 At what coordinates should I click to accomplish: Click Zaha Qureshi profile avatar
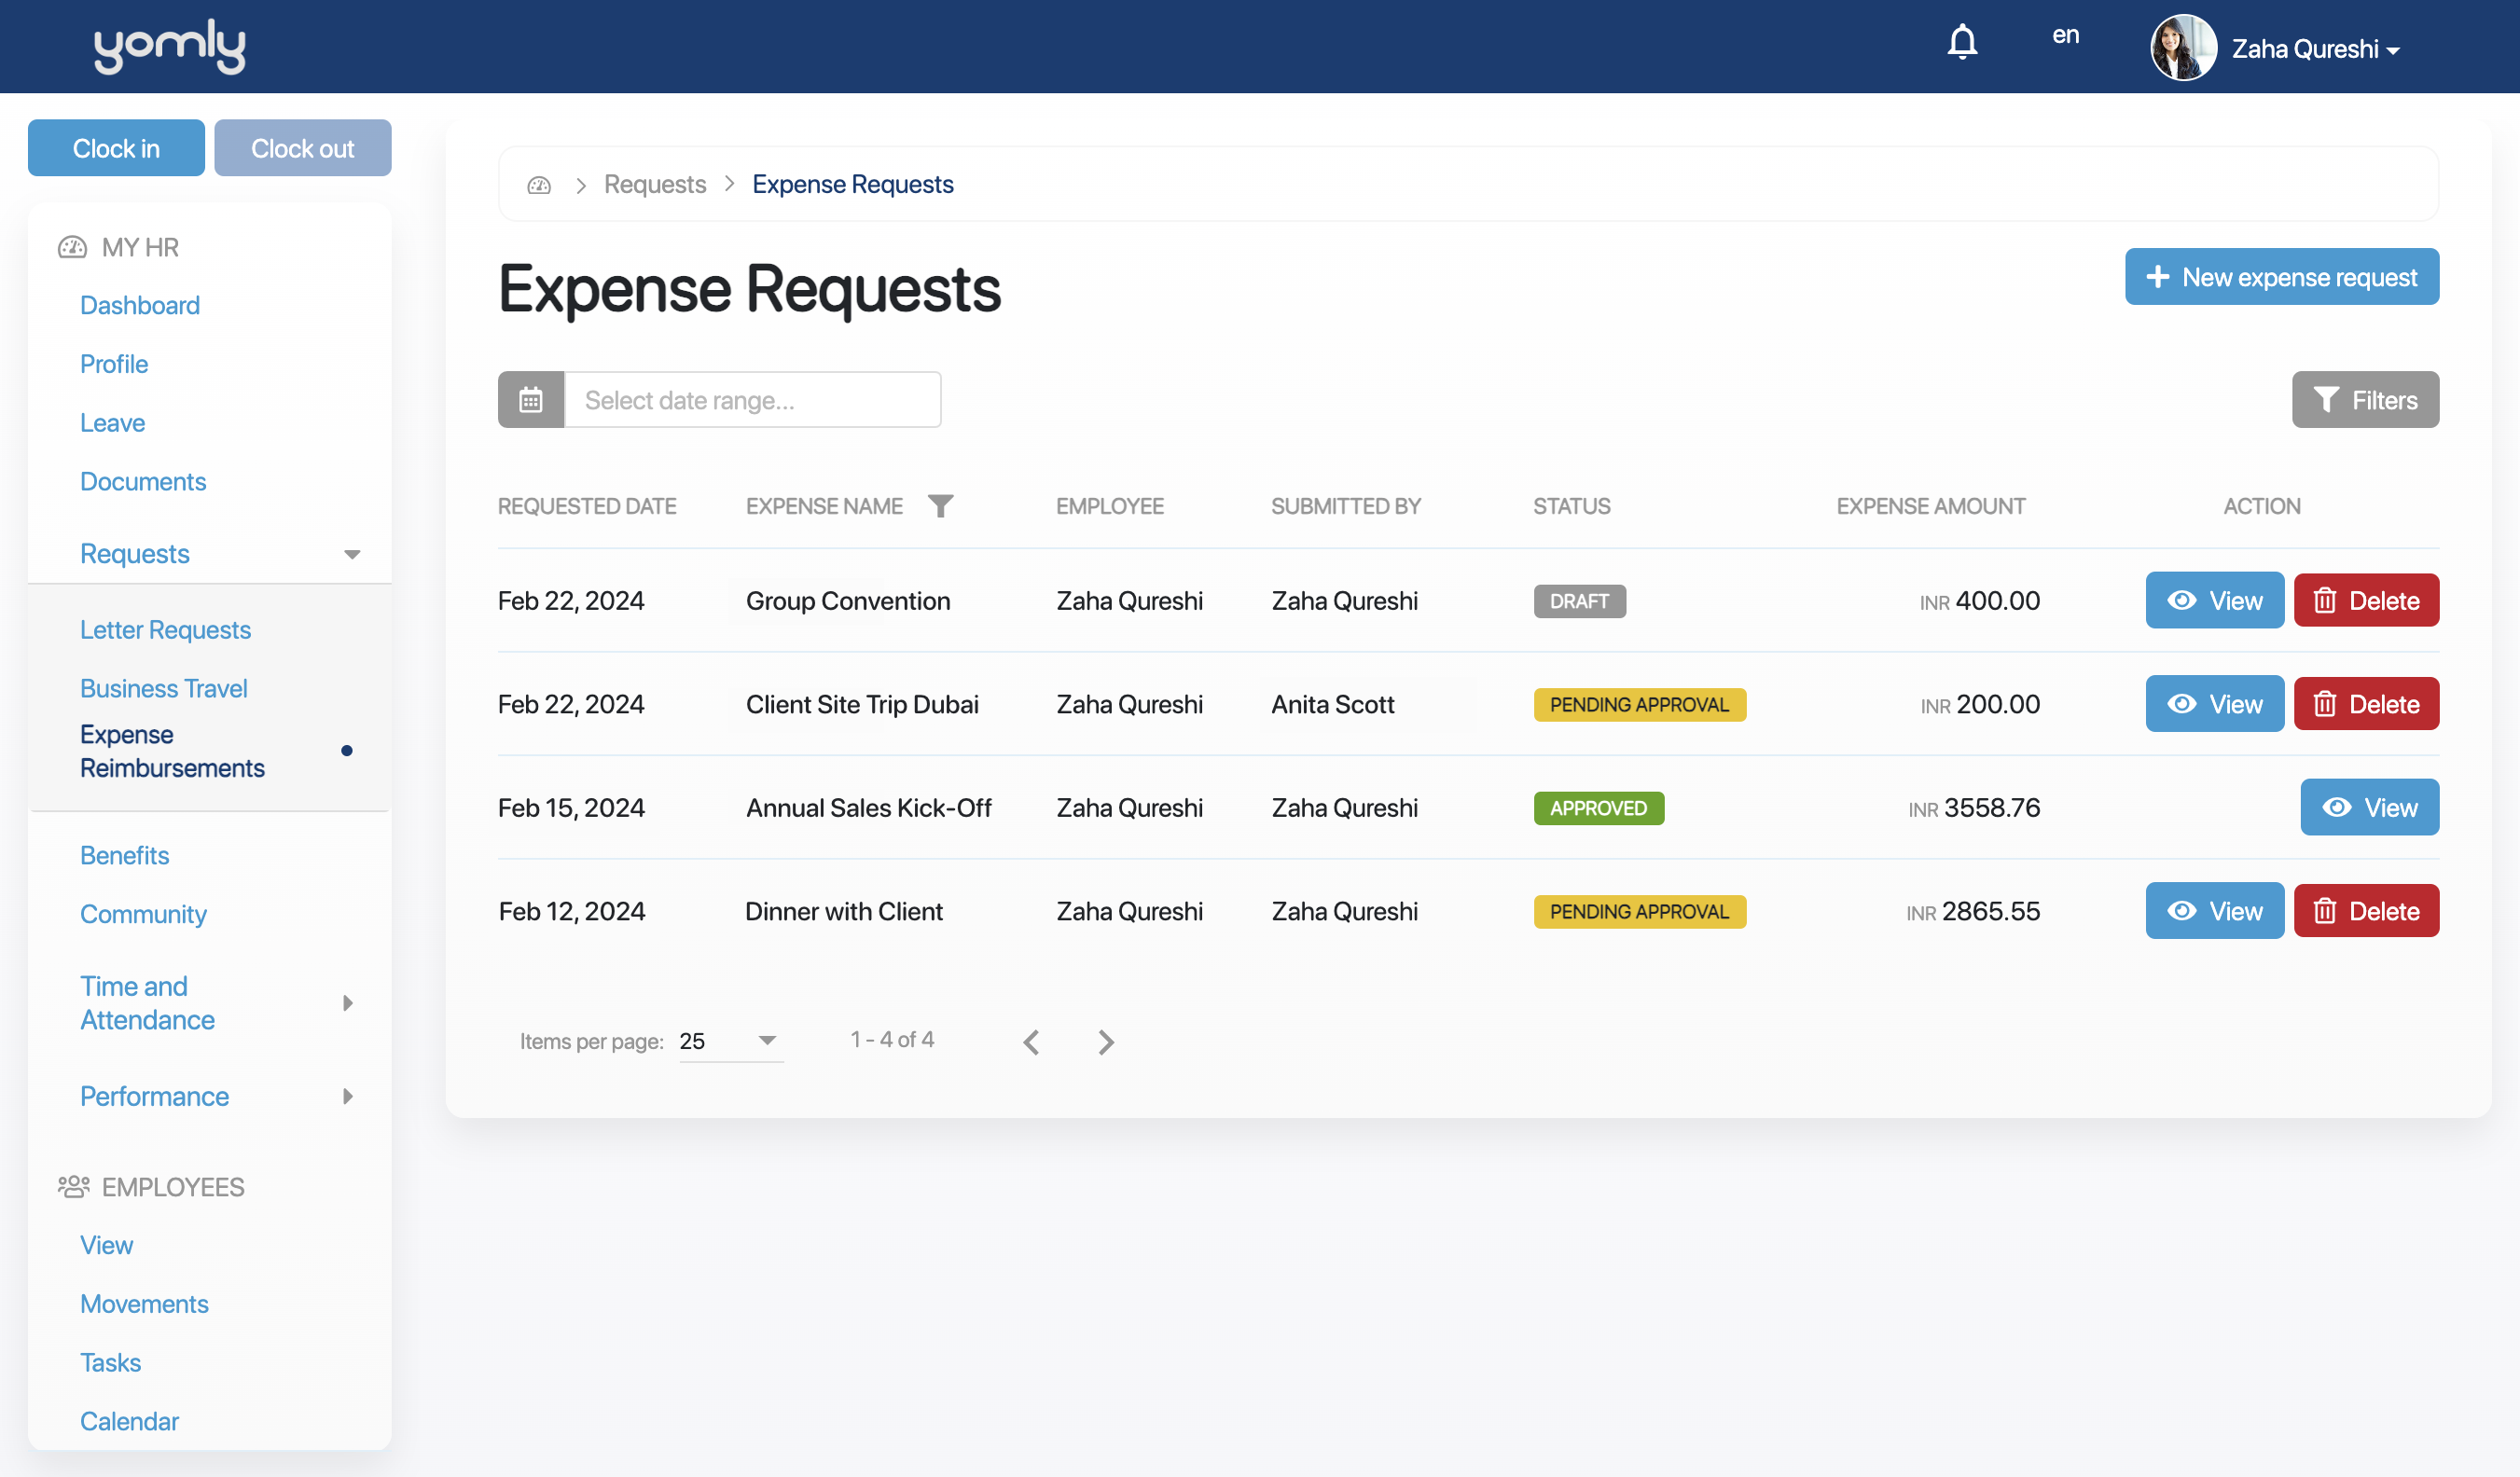(2183, 47)
